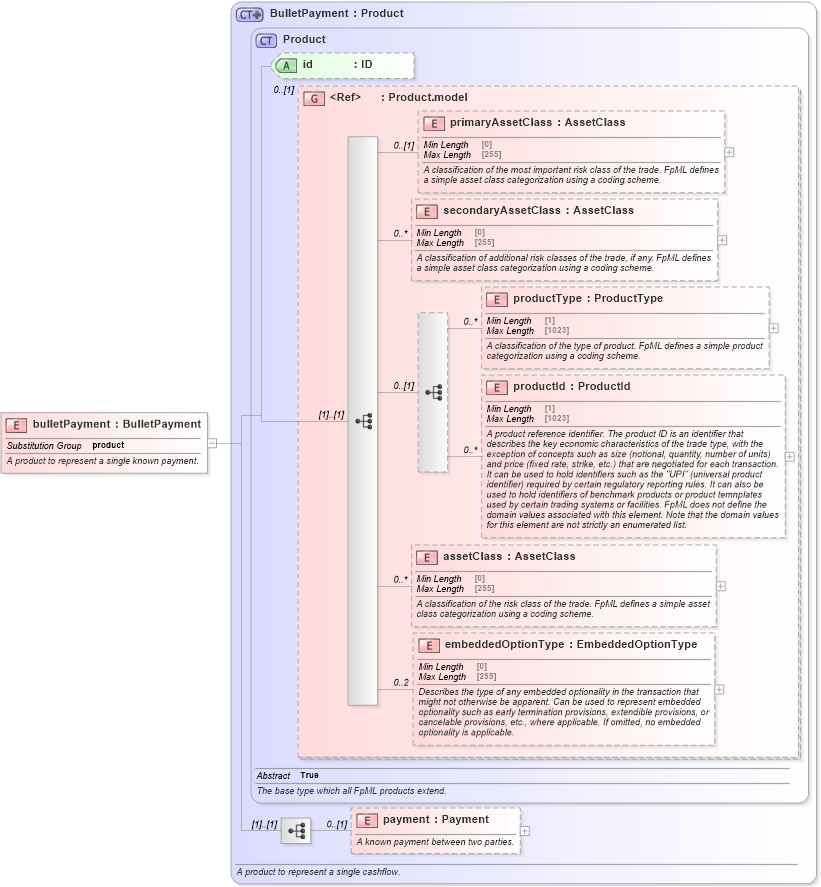This screenshot has width=821, height=887.
Task: Collapse the bulletPayment connector box
Action: pyautogui.click(x=212, y=443)
